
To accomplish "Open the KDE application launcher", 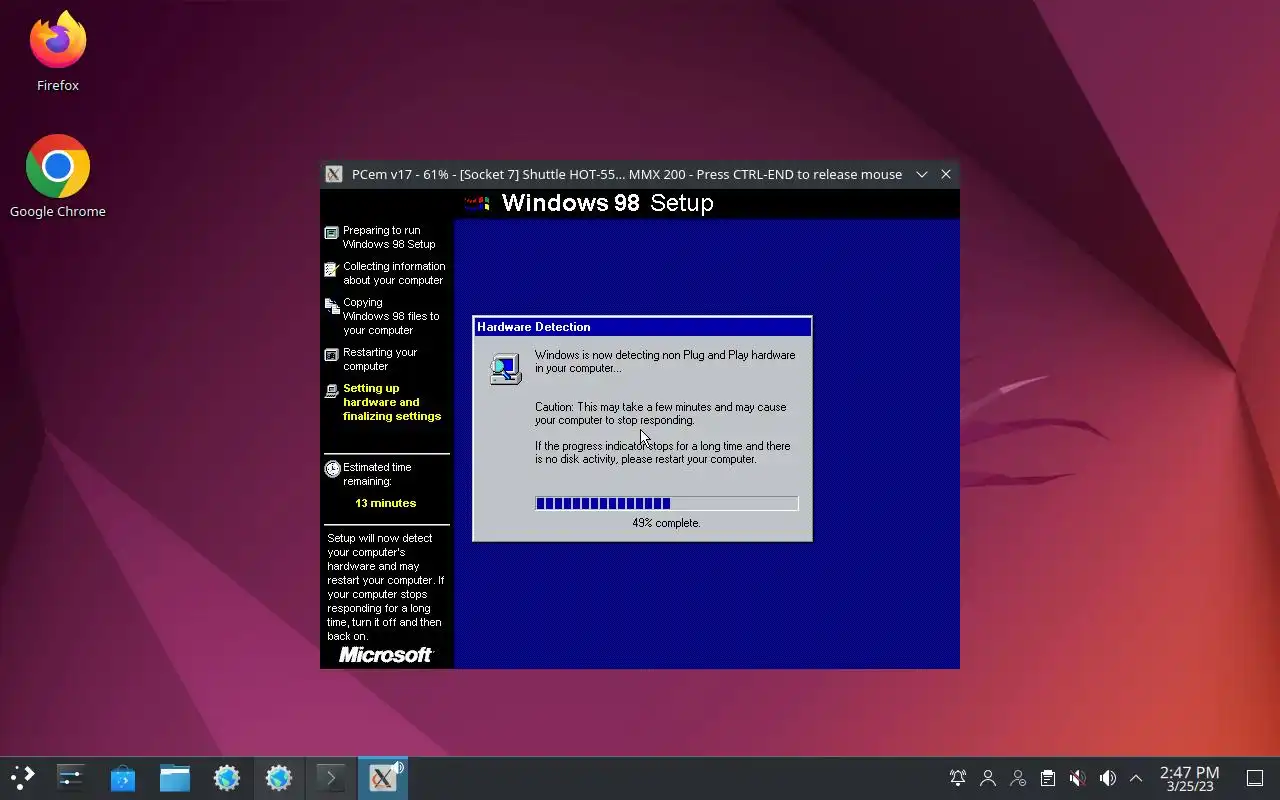I will pos(22,778).
